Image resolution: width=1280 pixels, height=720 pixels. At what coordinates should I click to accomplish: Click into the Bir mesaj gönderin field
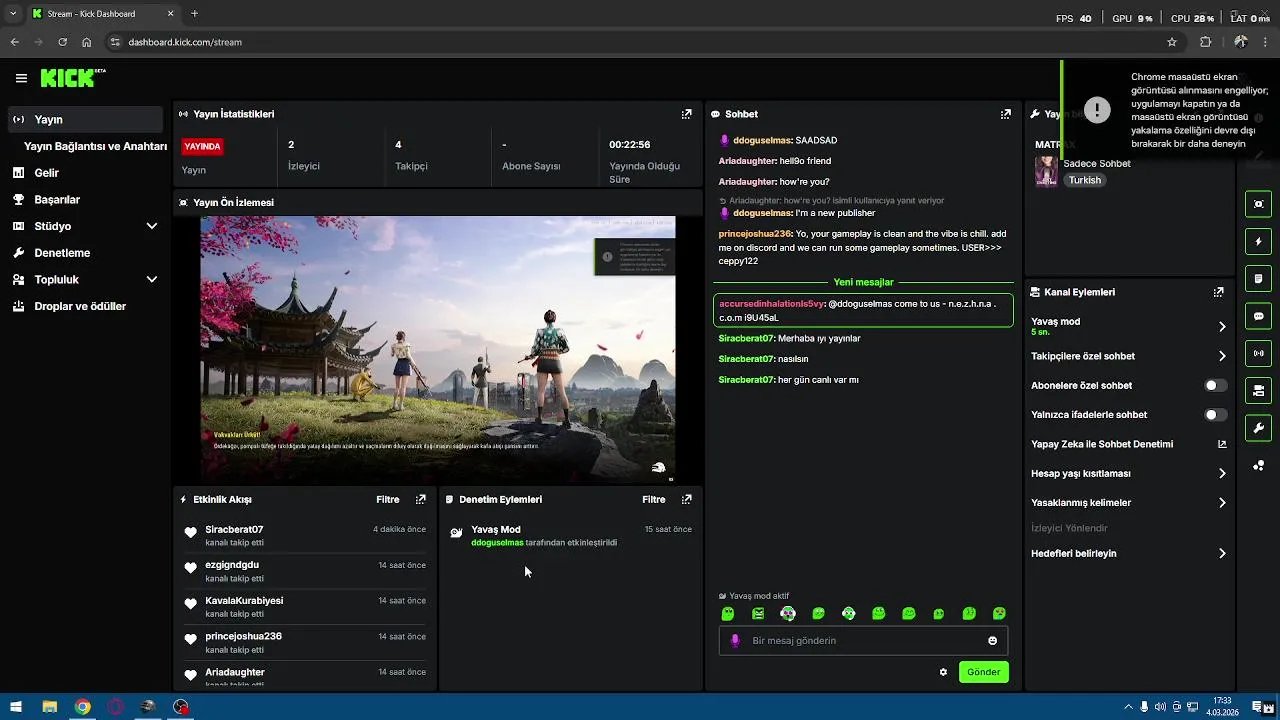863,641
